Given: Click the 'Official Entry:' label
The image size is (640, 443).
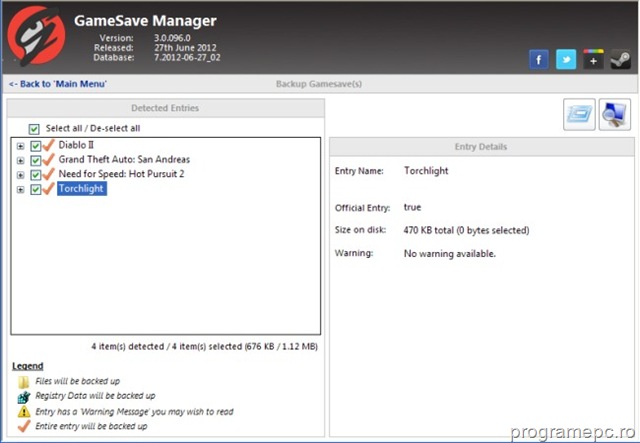Looking at the screenshot, I should click(x=362, y=208).
